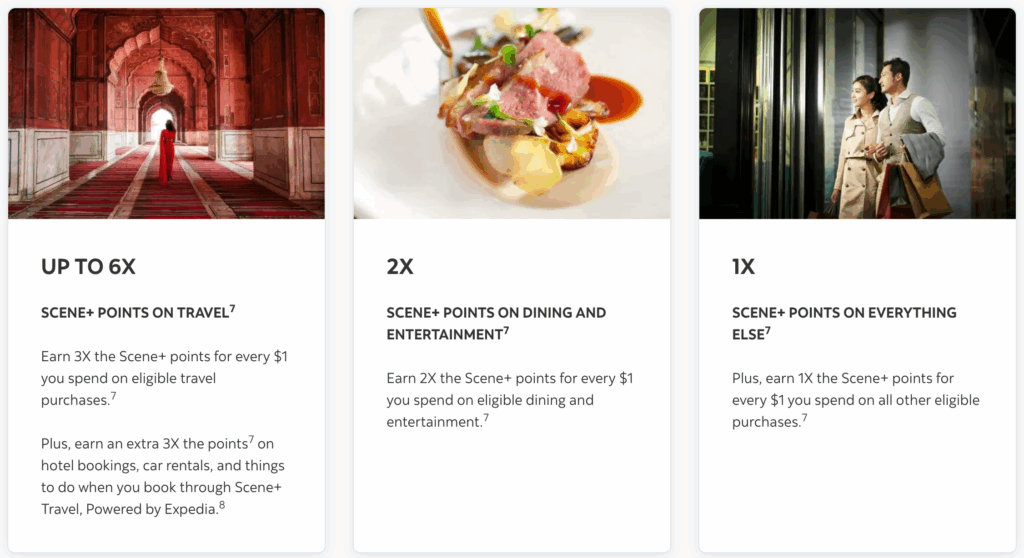Click the "Plus, earn 1X" paragraph
Viewport: 1024px width, 558px height.
tap(855, 400)
